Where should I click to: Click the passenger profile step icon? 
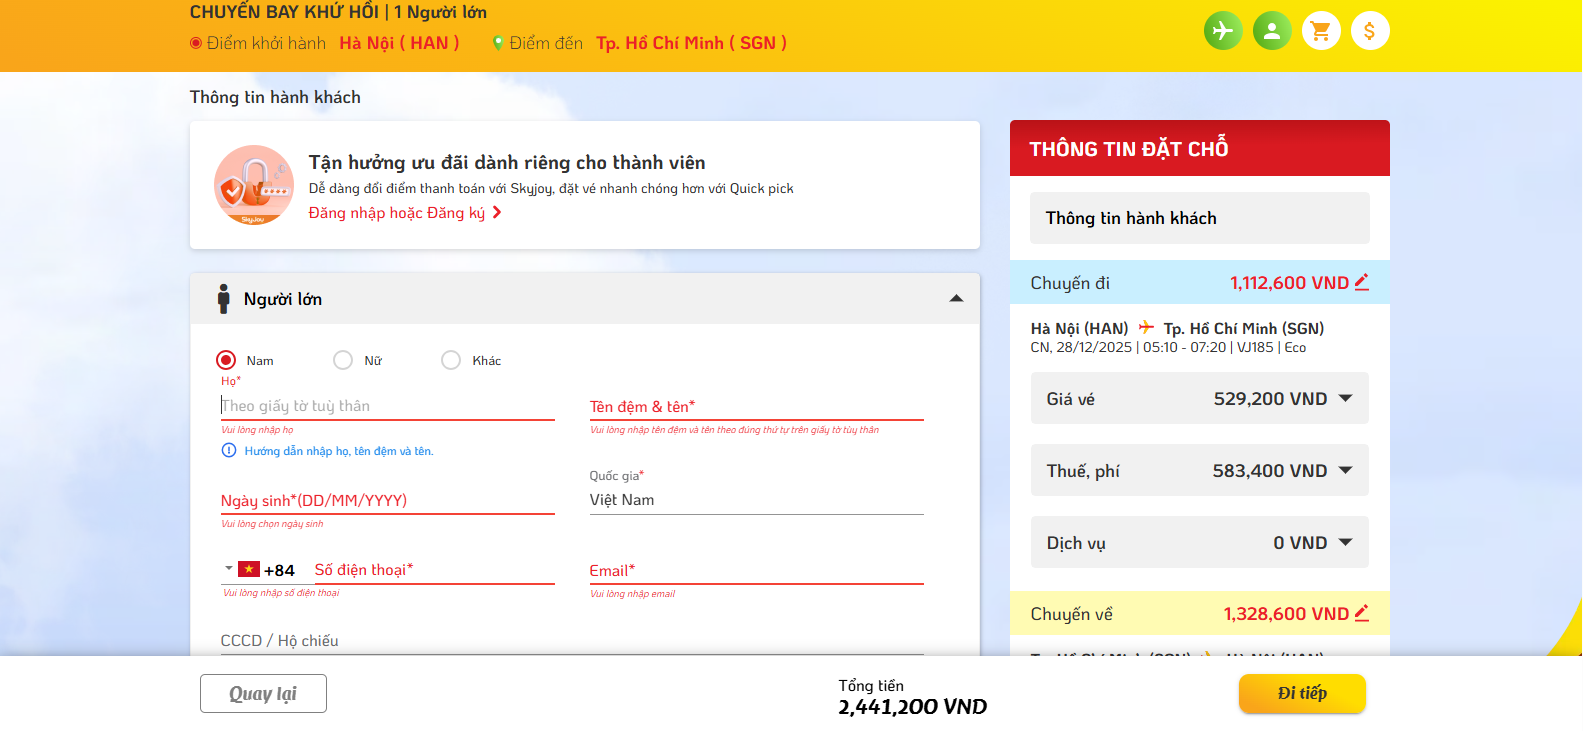coord(1272,31)
